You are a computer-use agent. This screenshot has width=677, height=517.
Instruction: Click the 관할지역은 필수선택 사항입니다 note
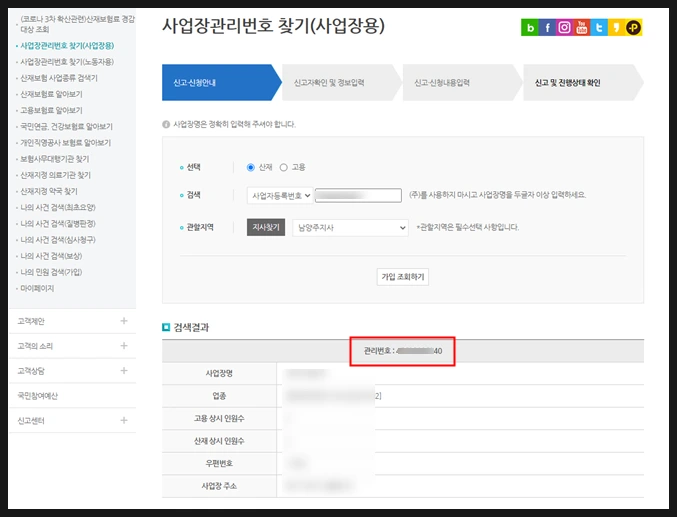pyautogui.click(x=468, y=227)
